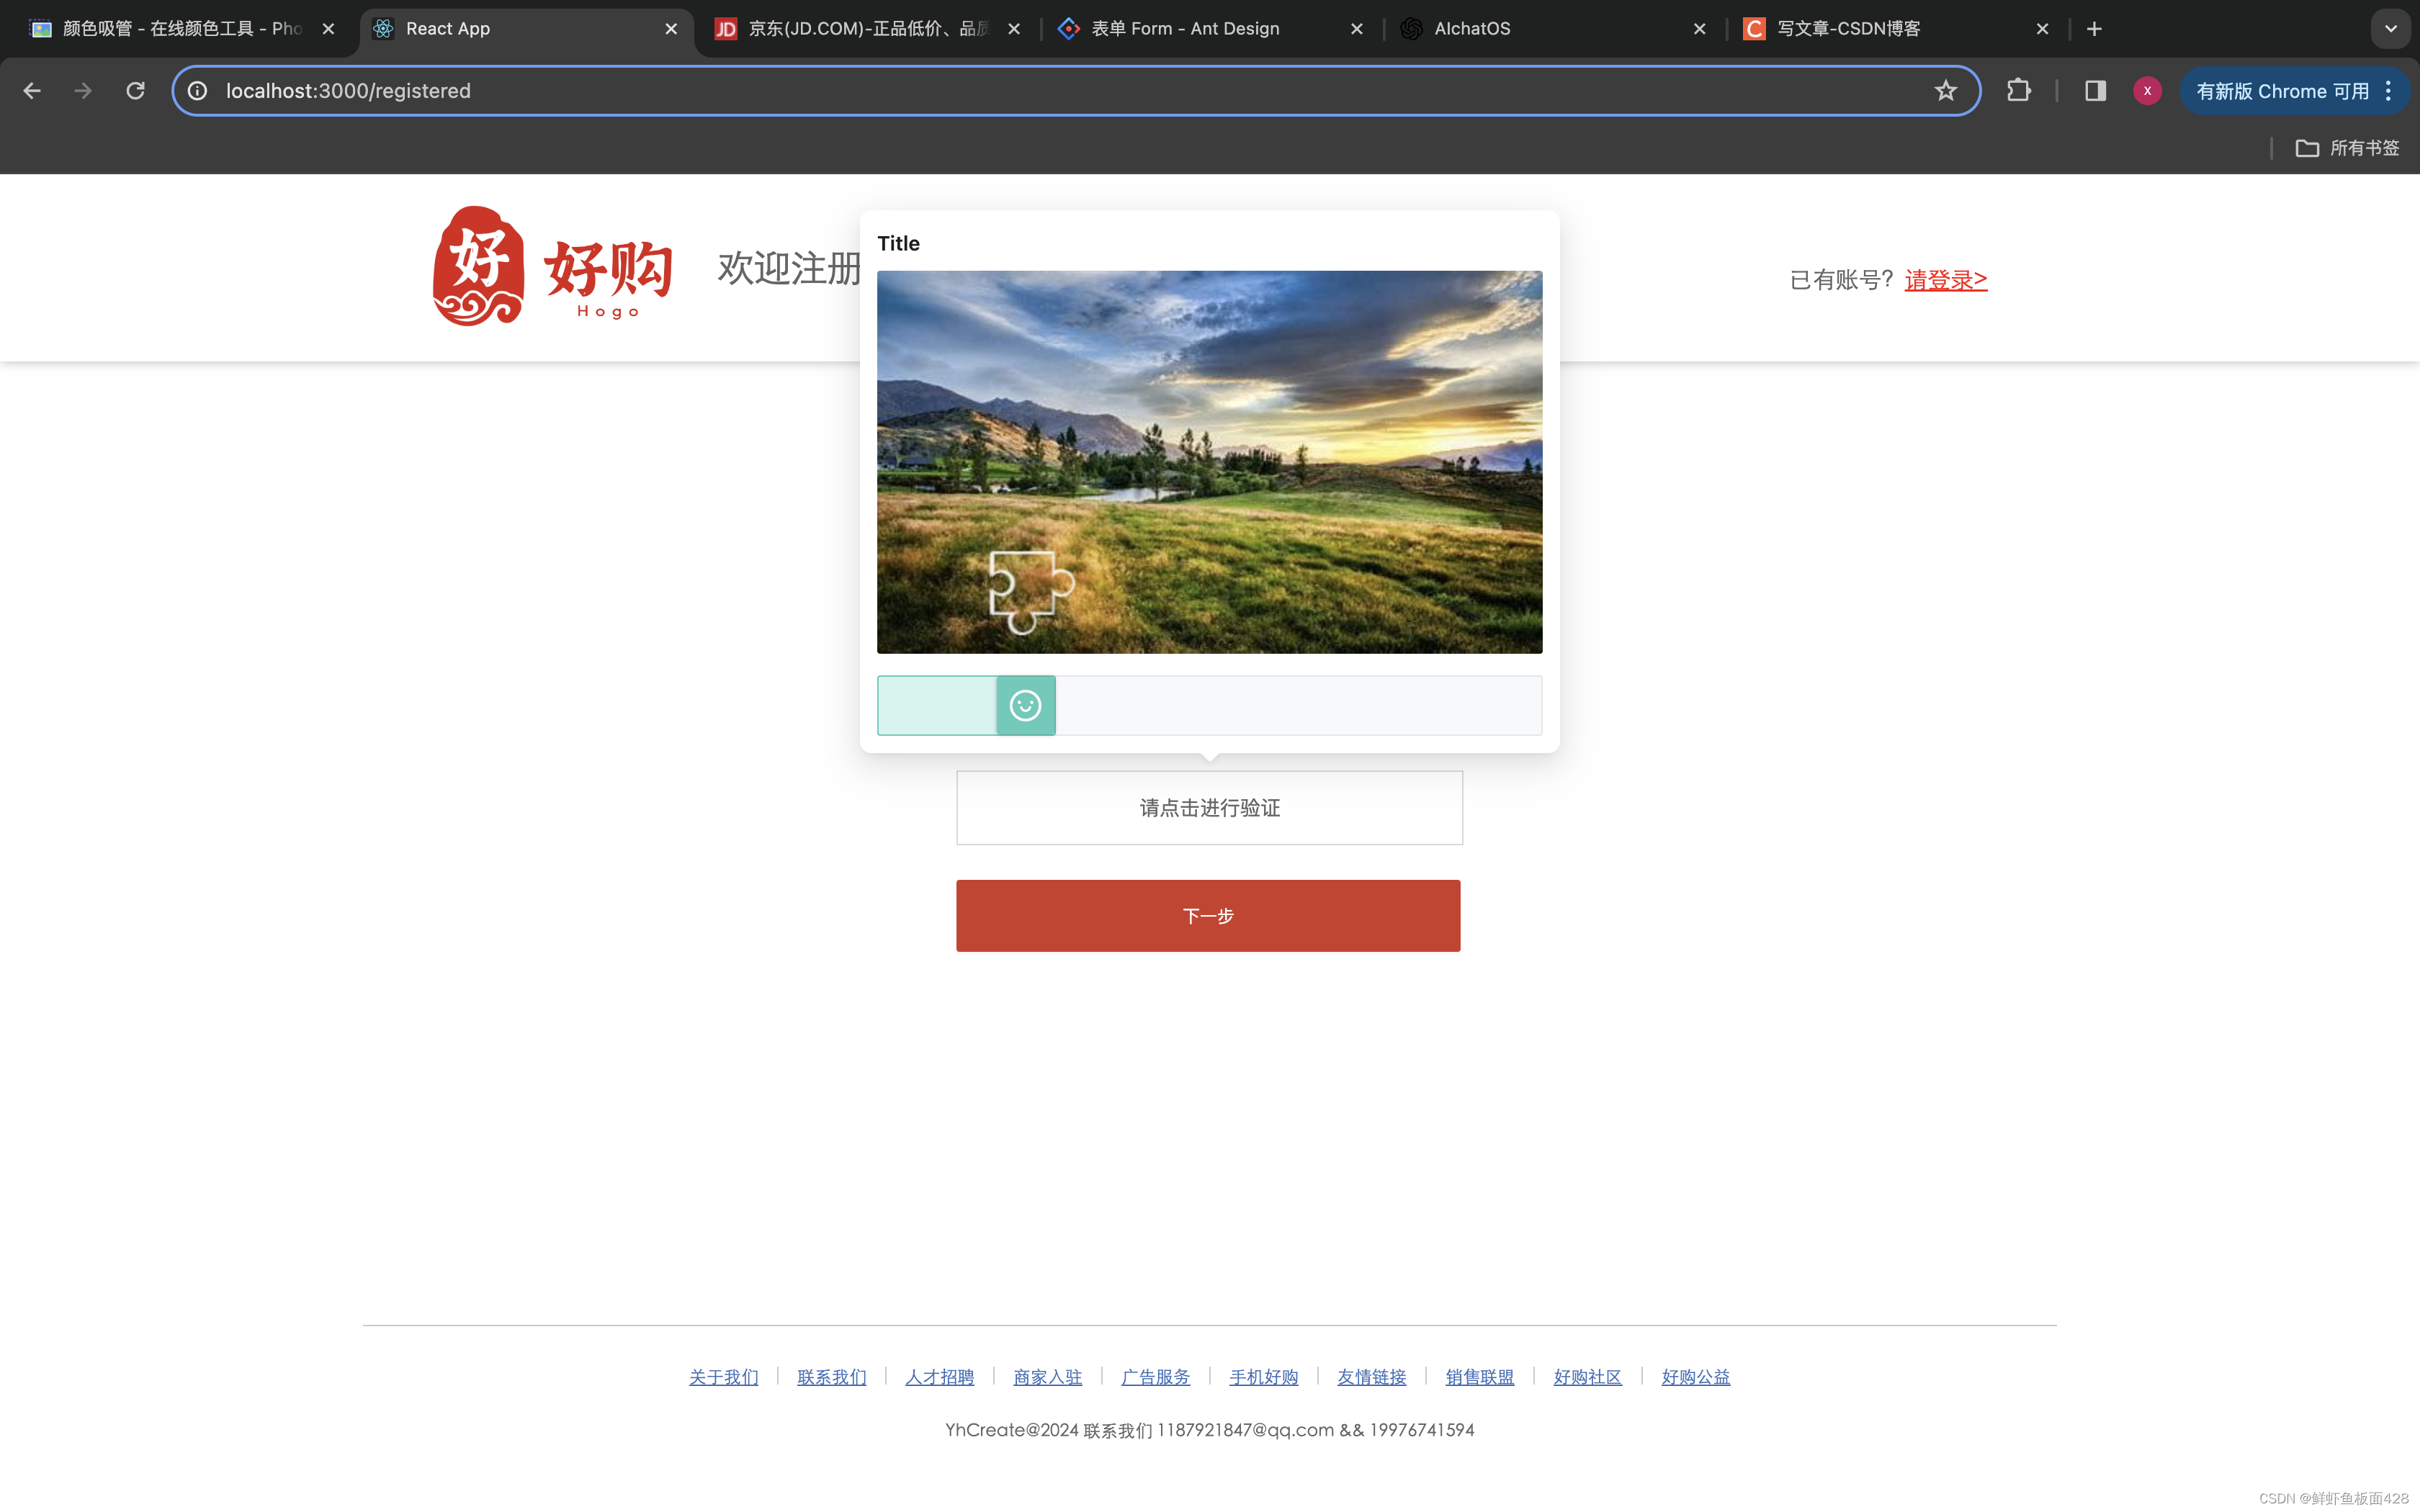This screenshot has width=2420, height=1512.
Task: View site information icon in address bar
Action: click(198, 91)
